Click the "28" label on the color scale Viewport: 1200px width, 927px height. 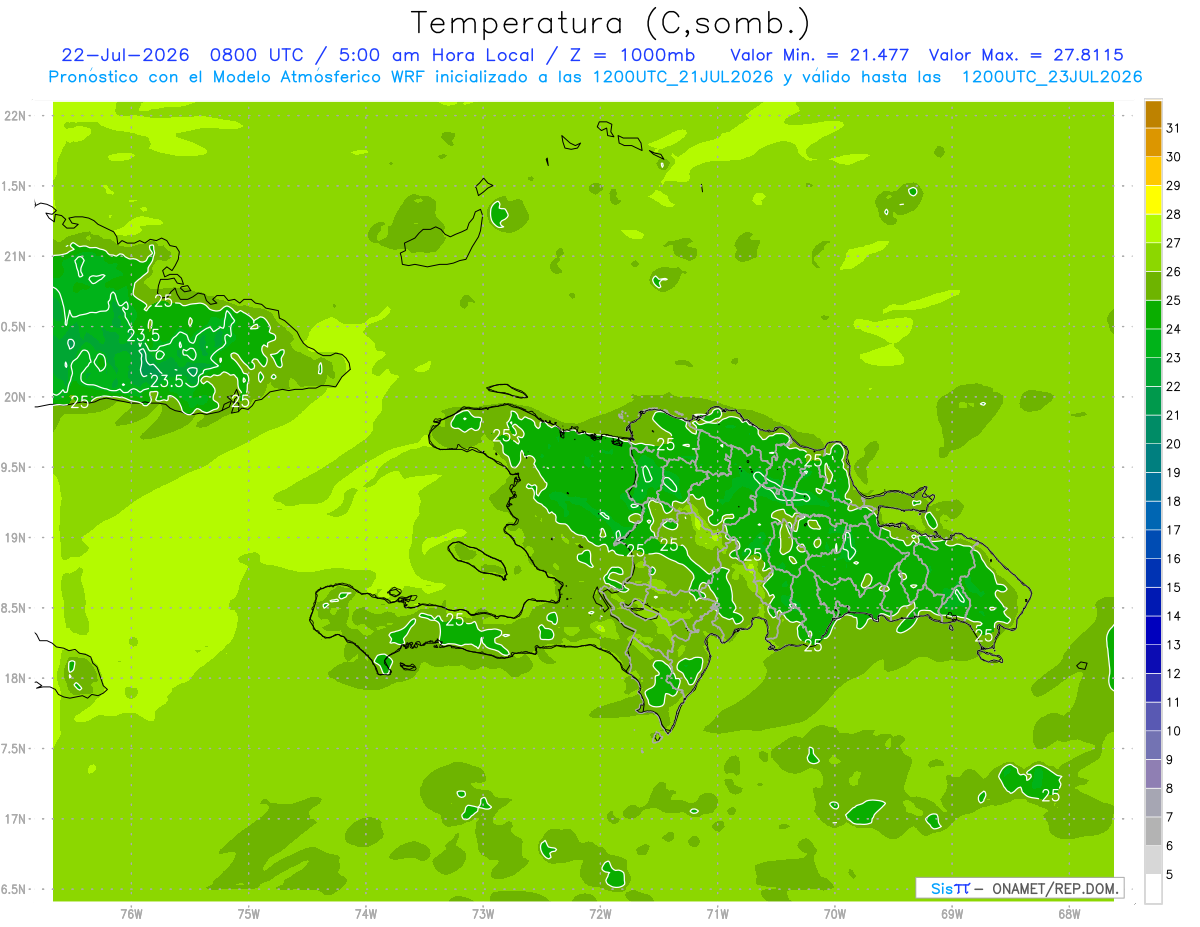1173,214
